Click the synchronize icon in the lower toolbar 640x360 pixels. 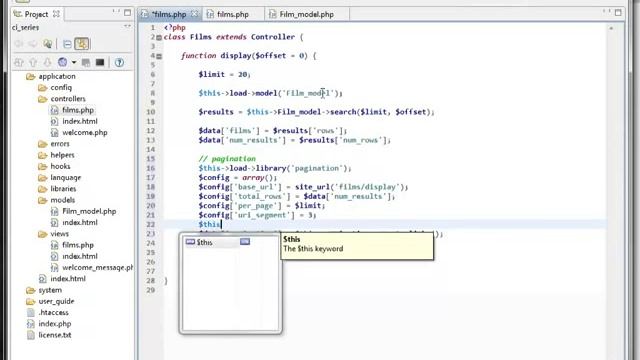(19, 62)
